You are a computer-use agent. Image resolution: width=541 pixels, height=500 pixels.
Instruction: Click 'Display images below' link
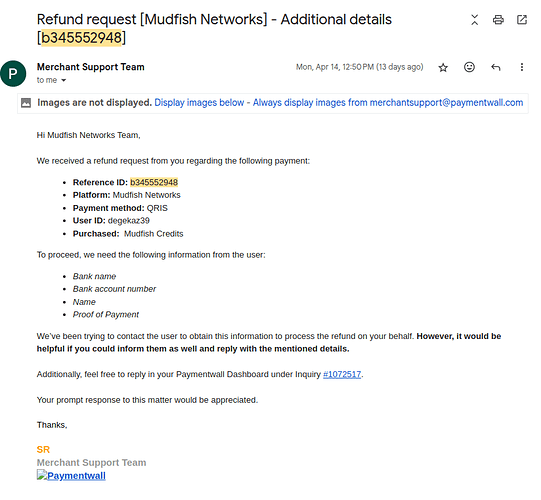(199, 102)
